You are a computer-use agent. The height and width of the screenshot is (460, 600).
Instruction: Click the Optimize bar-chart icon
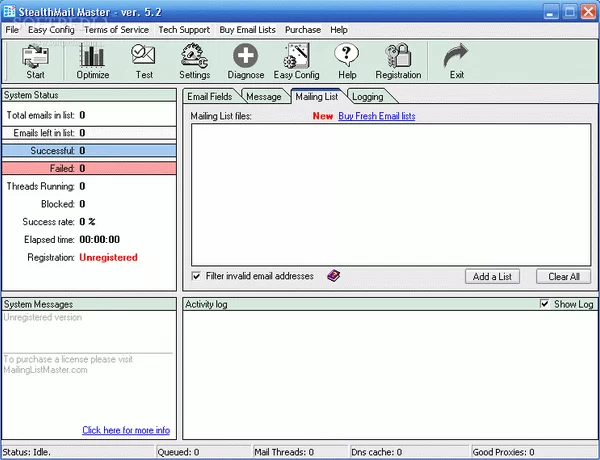92,55
